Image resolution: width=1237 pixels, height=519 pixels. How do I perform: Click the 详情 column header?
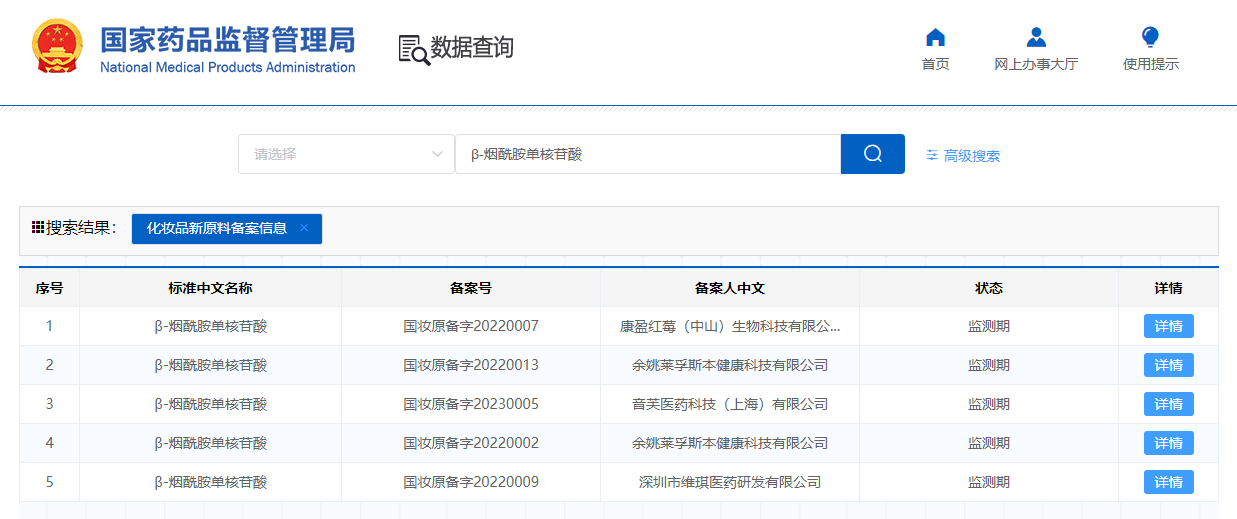(1168, 288)
